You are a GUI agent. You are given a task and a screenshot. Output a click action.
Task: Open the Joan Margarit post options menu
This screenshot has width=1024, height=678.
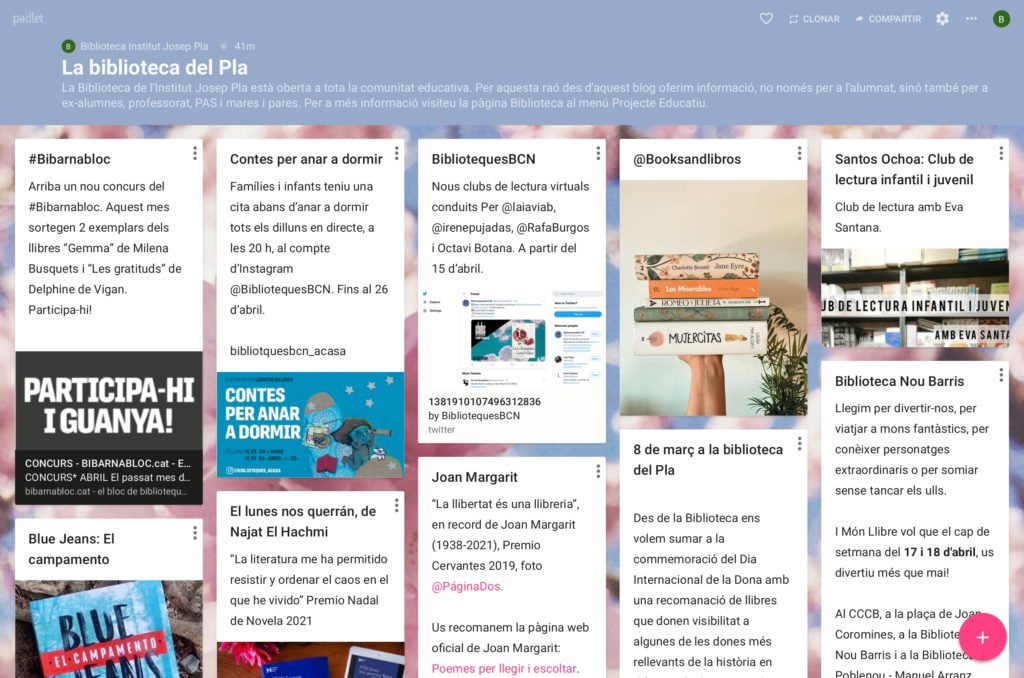coord(598,471)
